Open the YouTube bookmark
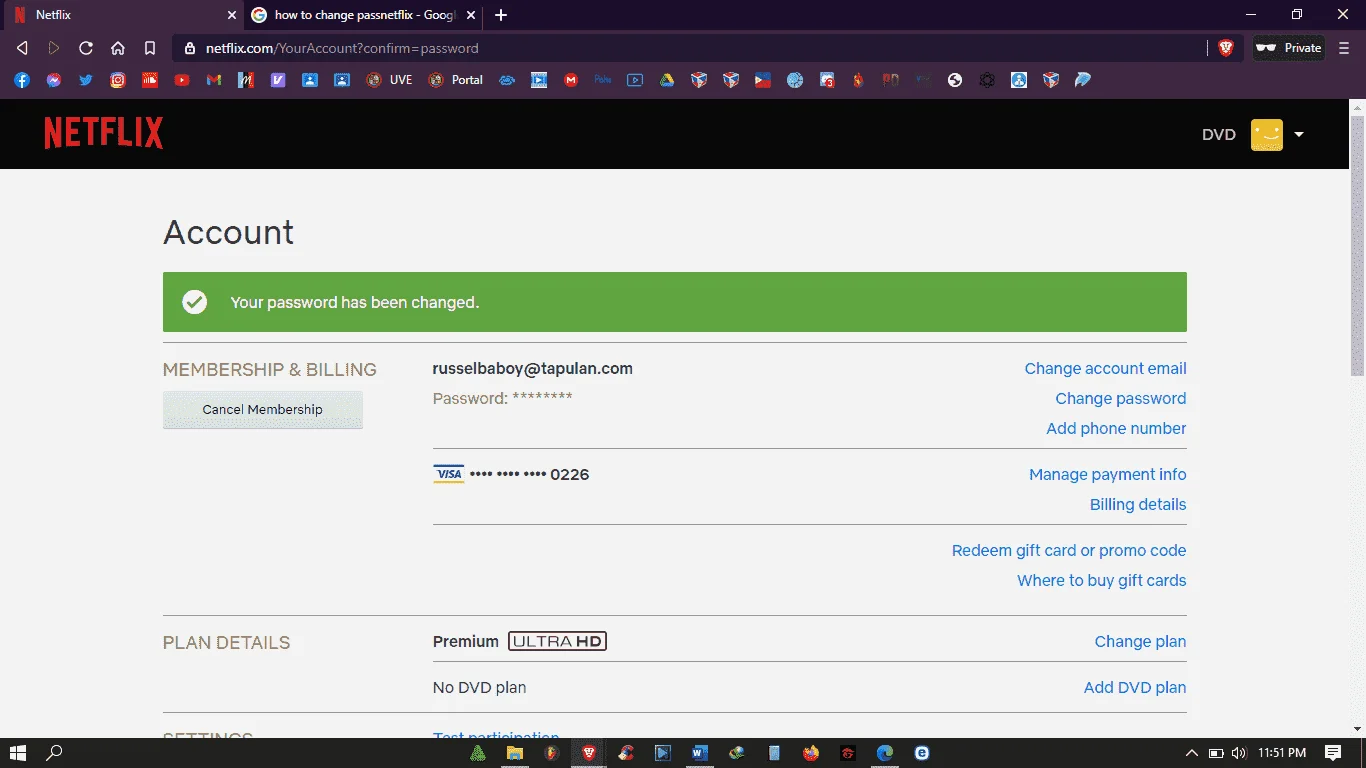This screenshot has width=1366, height=768. pyautogui.click(x=182, y=80)
